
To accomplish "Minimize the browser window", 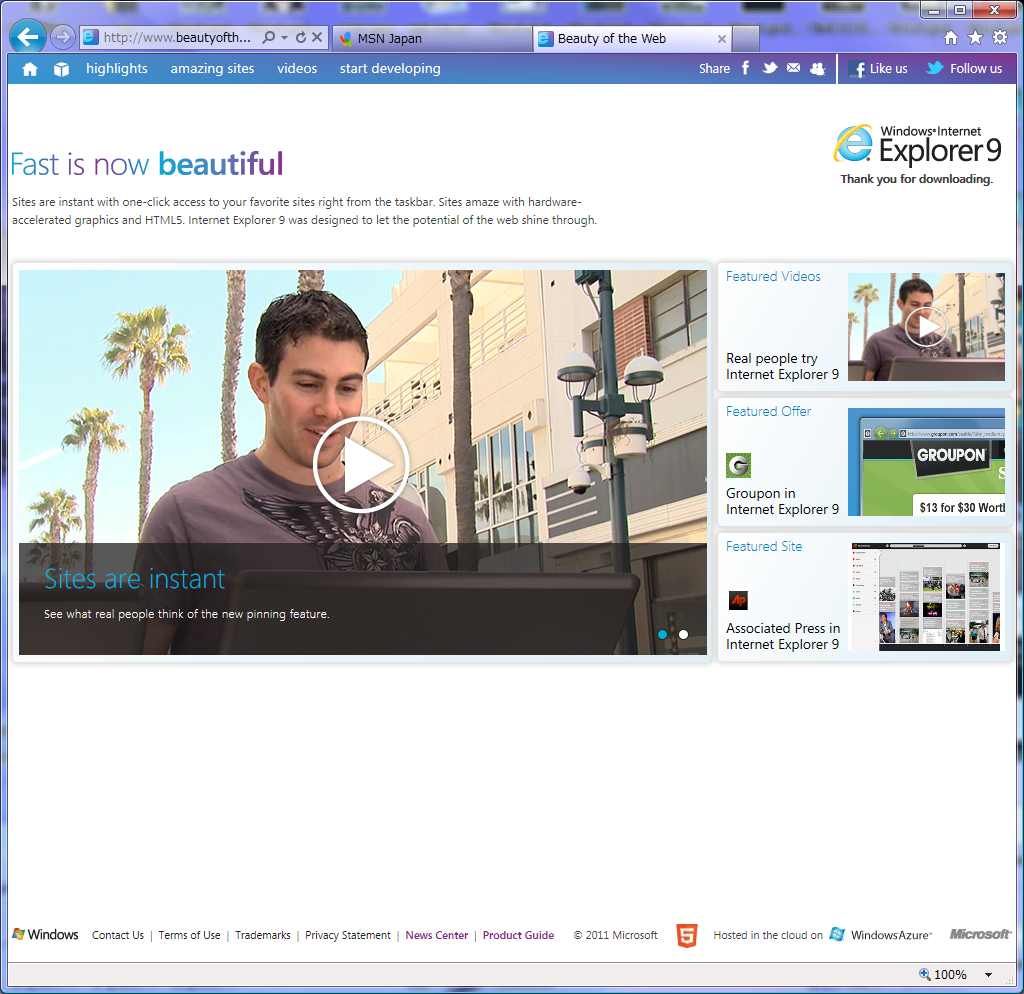I will pos(935,10).
